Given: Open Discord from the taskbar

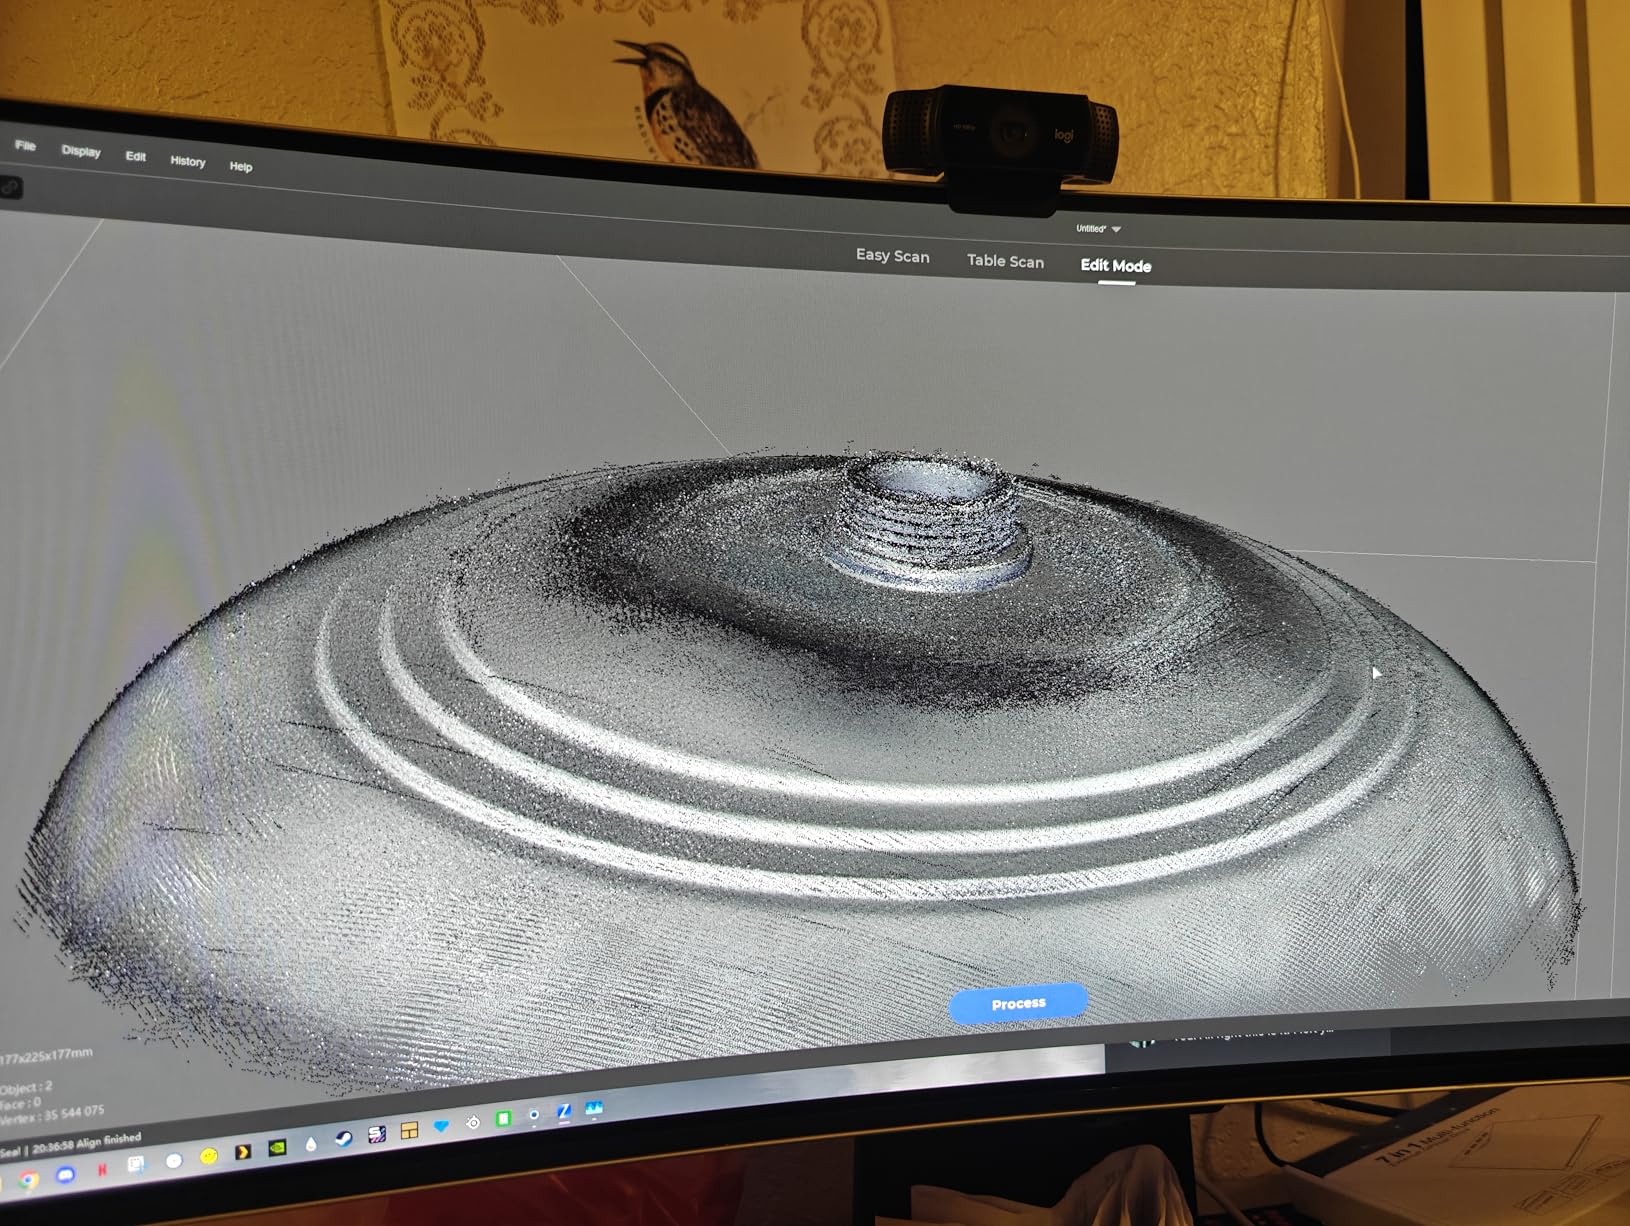Looking at the screenshot, I should [66, 1174].
